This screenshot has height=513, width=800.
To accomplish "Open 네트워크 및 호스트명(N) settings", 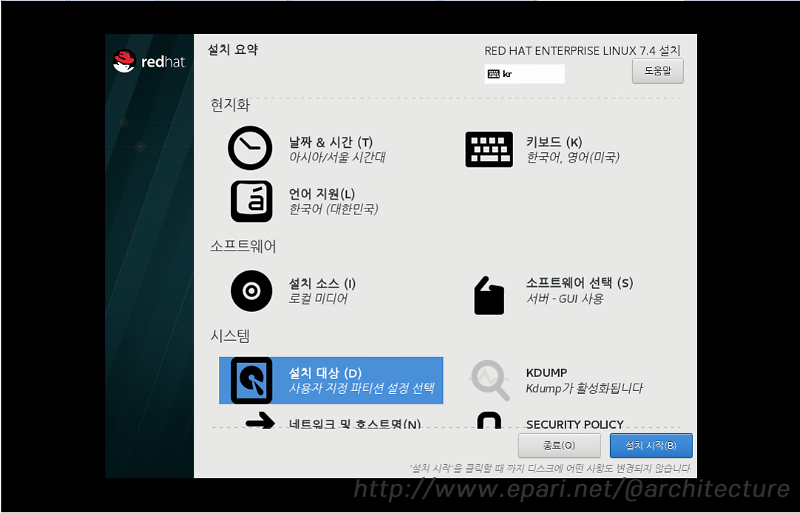I will pos(355,423).
